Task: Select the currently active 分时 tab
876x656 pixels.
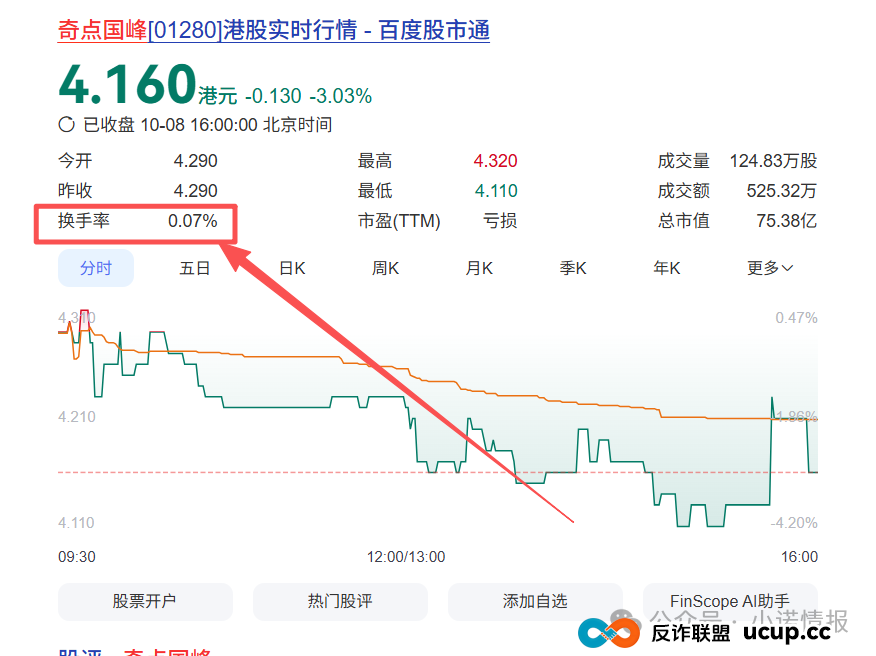Action: point(95,268)
